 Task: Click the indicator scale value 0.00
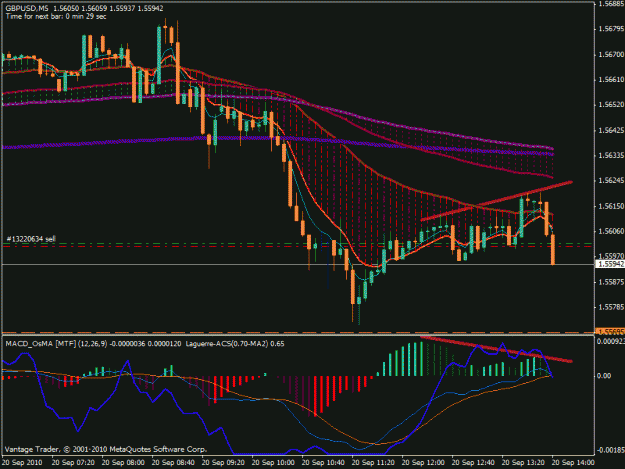(604, 376)
